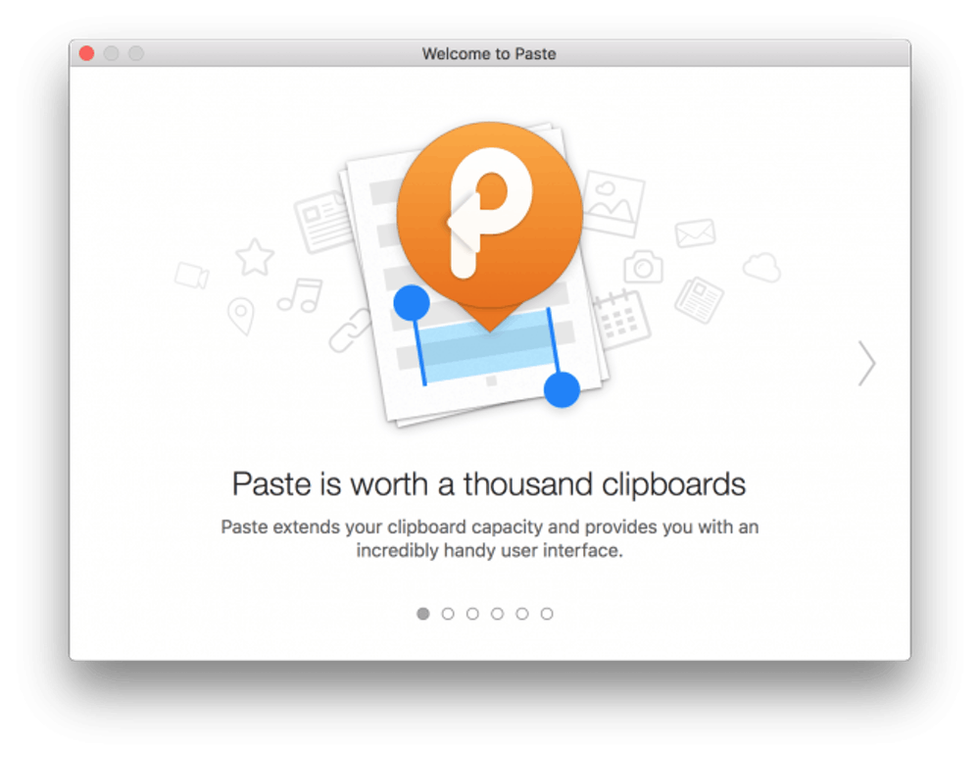The width and height of the screenshot is (980, 760).
Task: Click the chain link icon
Action: [350, 330]
